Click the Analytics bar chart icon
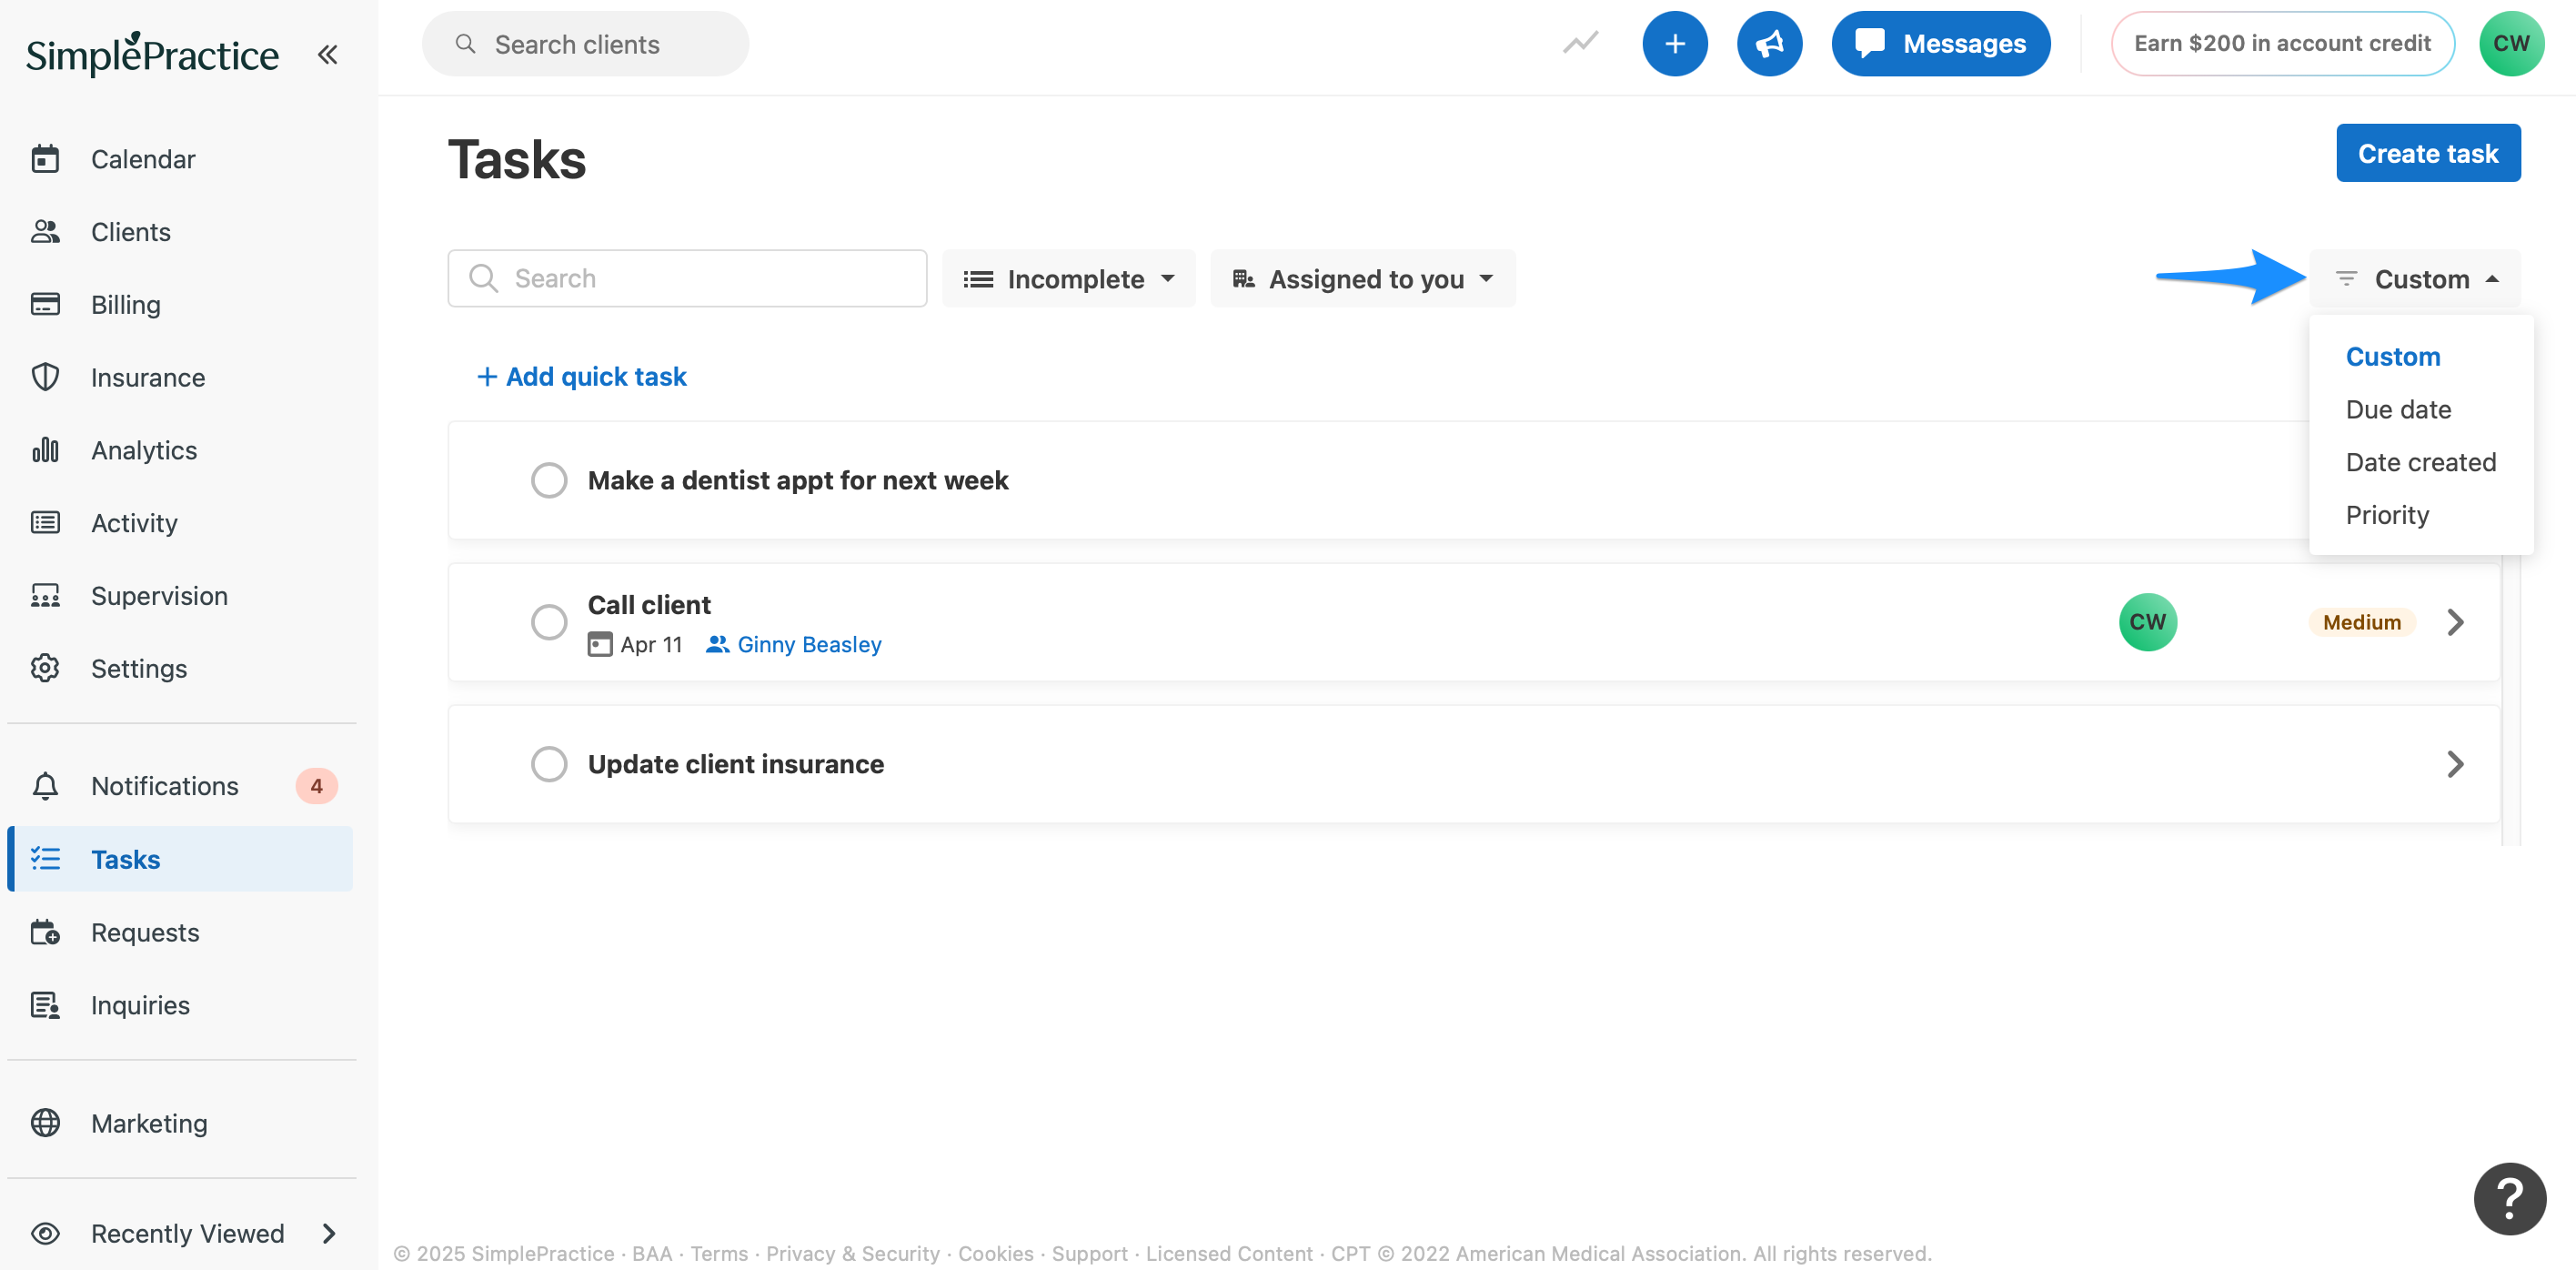This screenshot has width=2576, height=1270. pyautogui.click(x=45, y=450)
